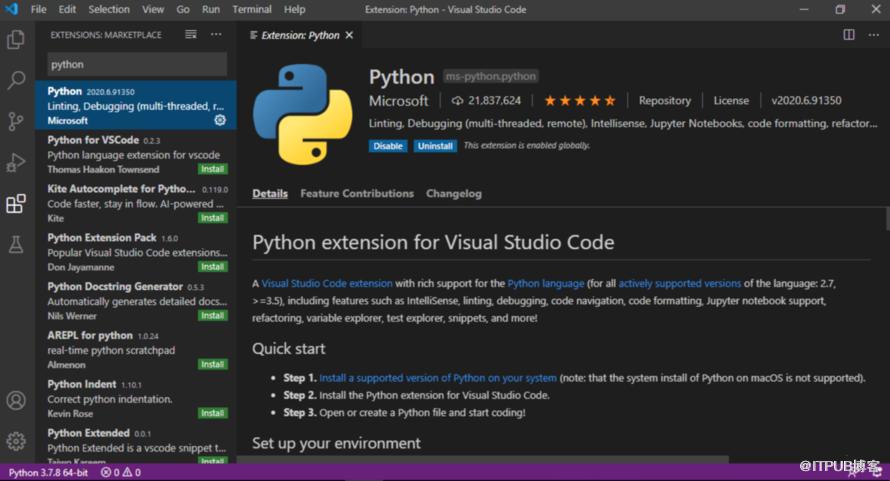The image size is (890, 481).
Task: Switch to the Details tab
Action: [x=270, y=194]
